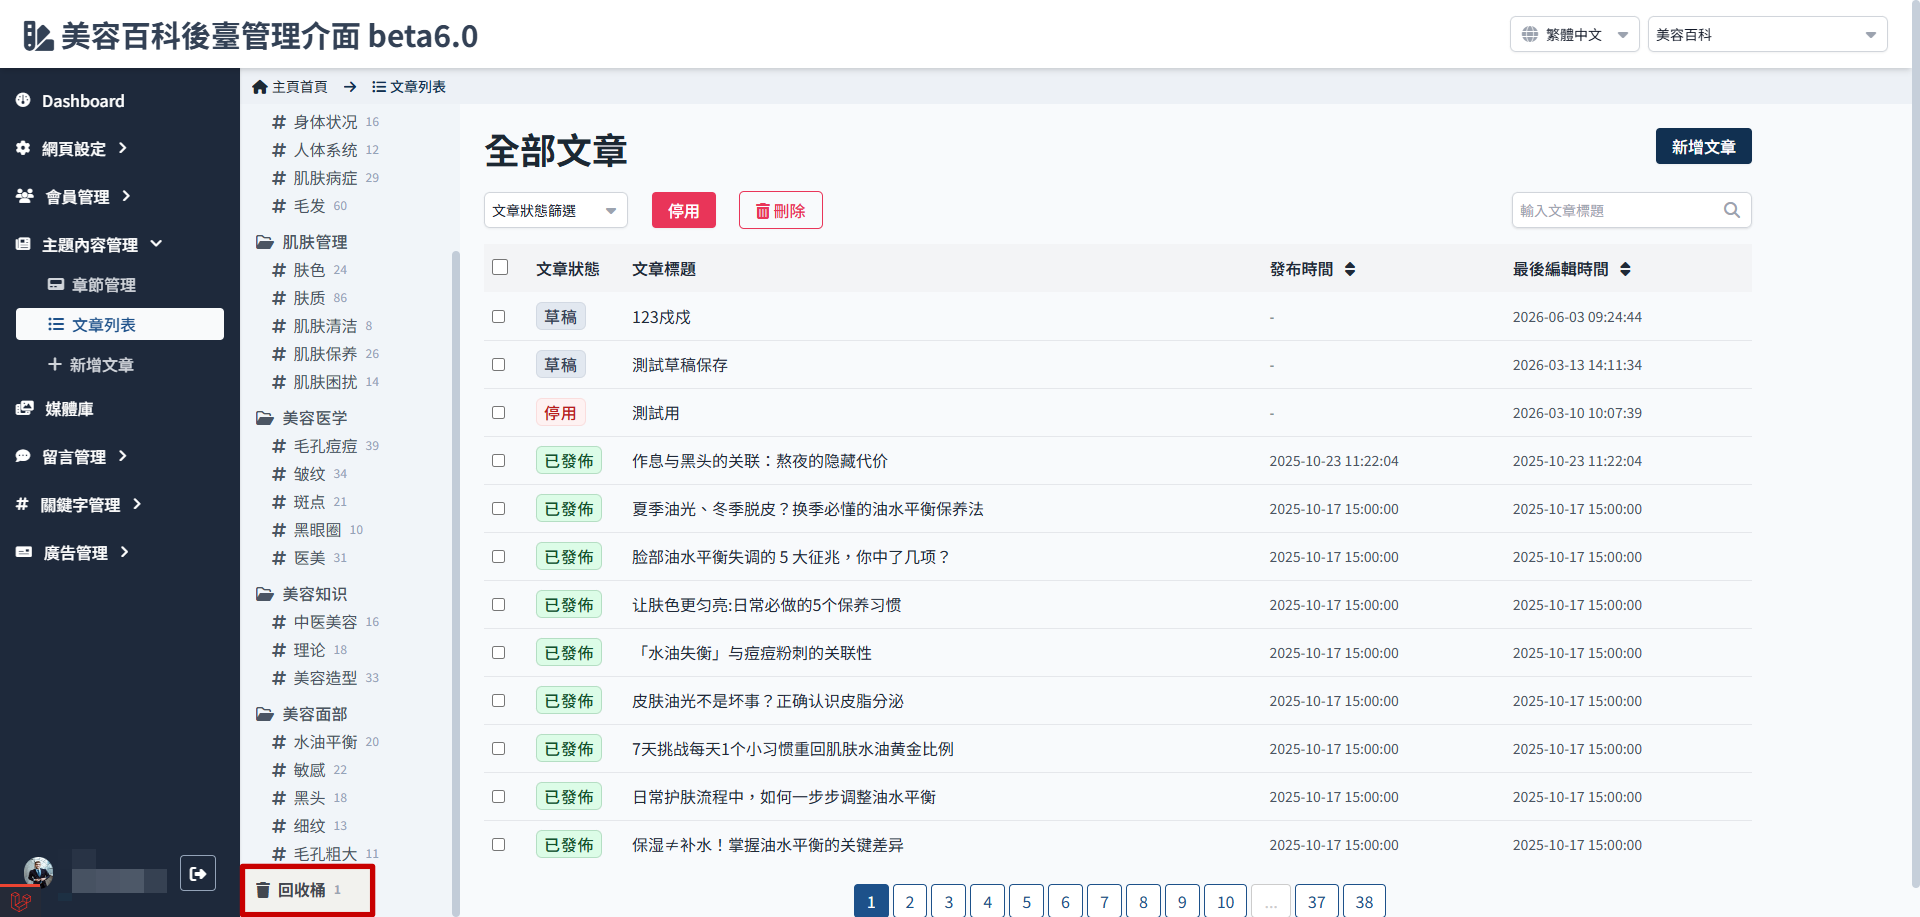Select the 黑眼圈 tag in category list
1920x917 pixels.
pyautogui.click(x=317, y=530)
